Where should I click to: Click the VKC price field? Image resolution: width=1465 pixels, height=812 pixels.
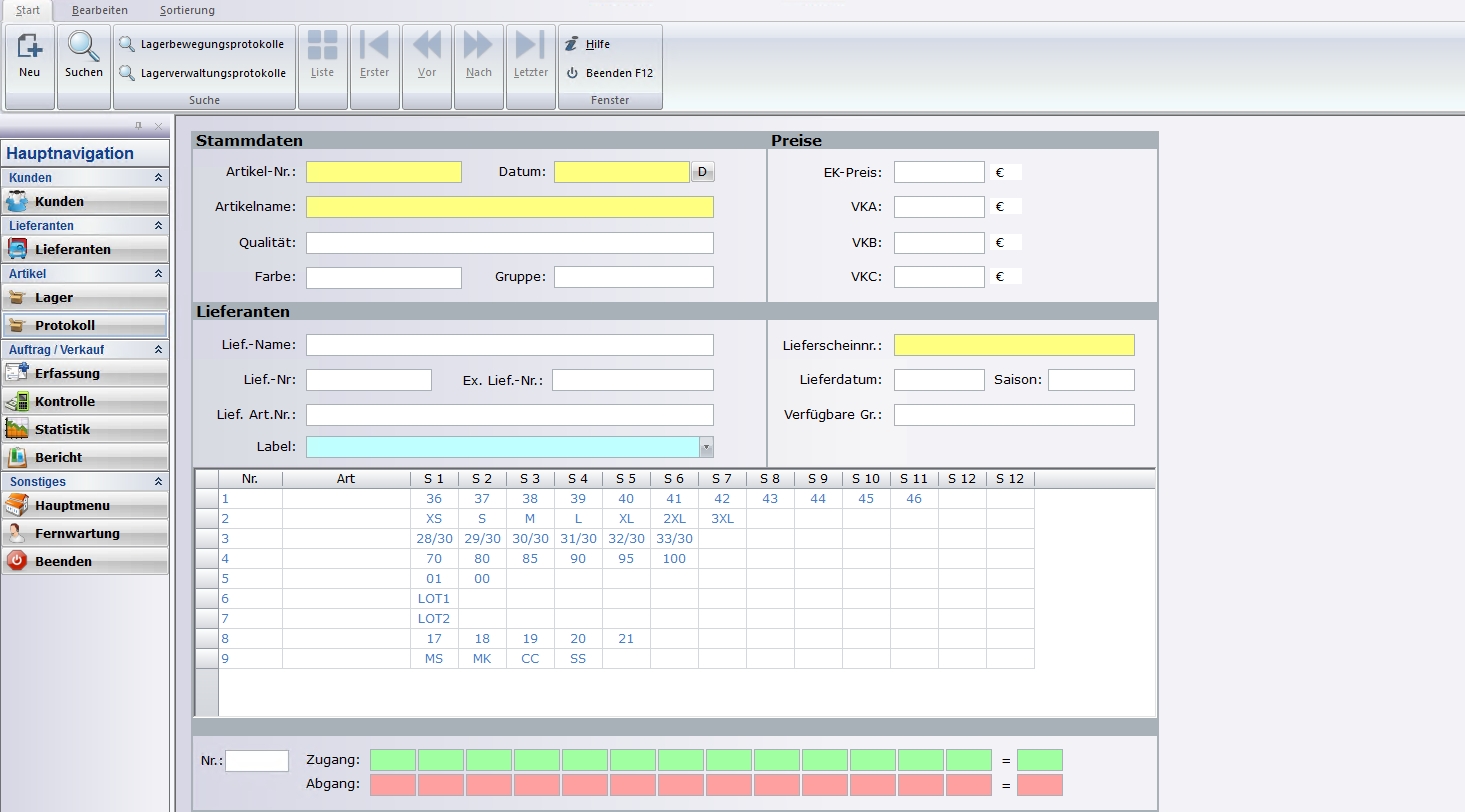tap(939, 277)
